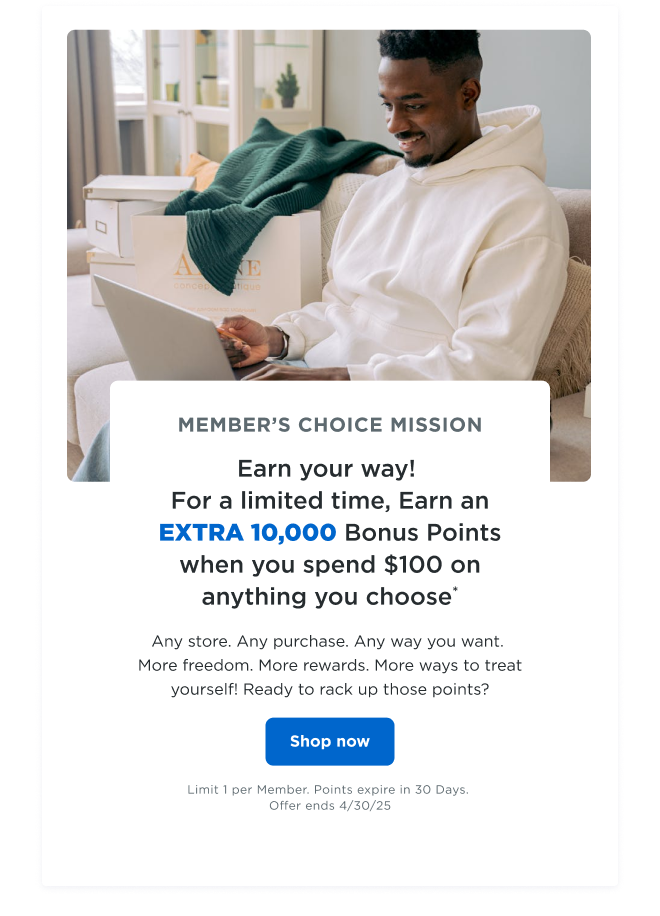Screen dimensions: 660x916
Task: Click the small plant on the shelf
Action: click(x=288, y=88)
